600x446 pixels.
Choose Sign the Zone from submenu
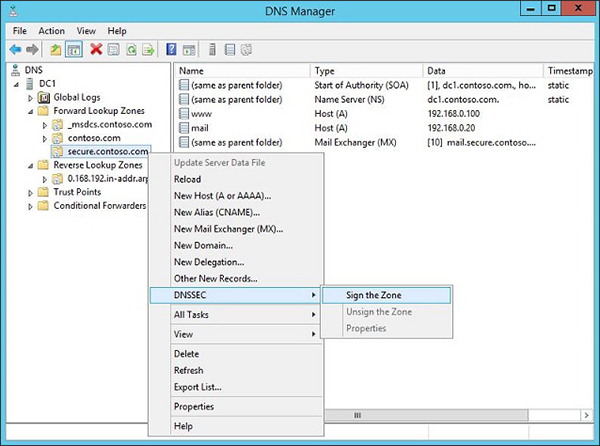tap(386, 295)
